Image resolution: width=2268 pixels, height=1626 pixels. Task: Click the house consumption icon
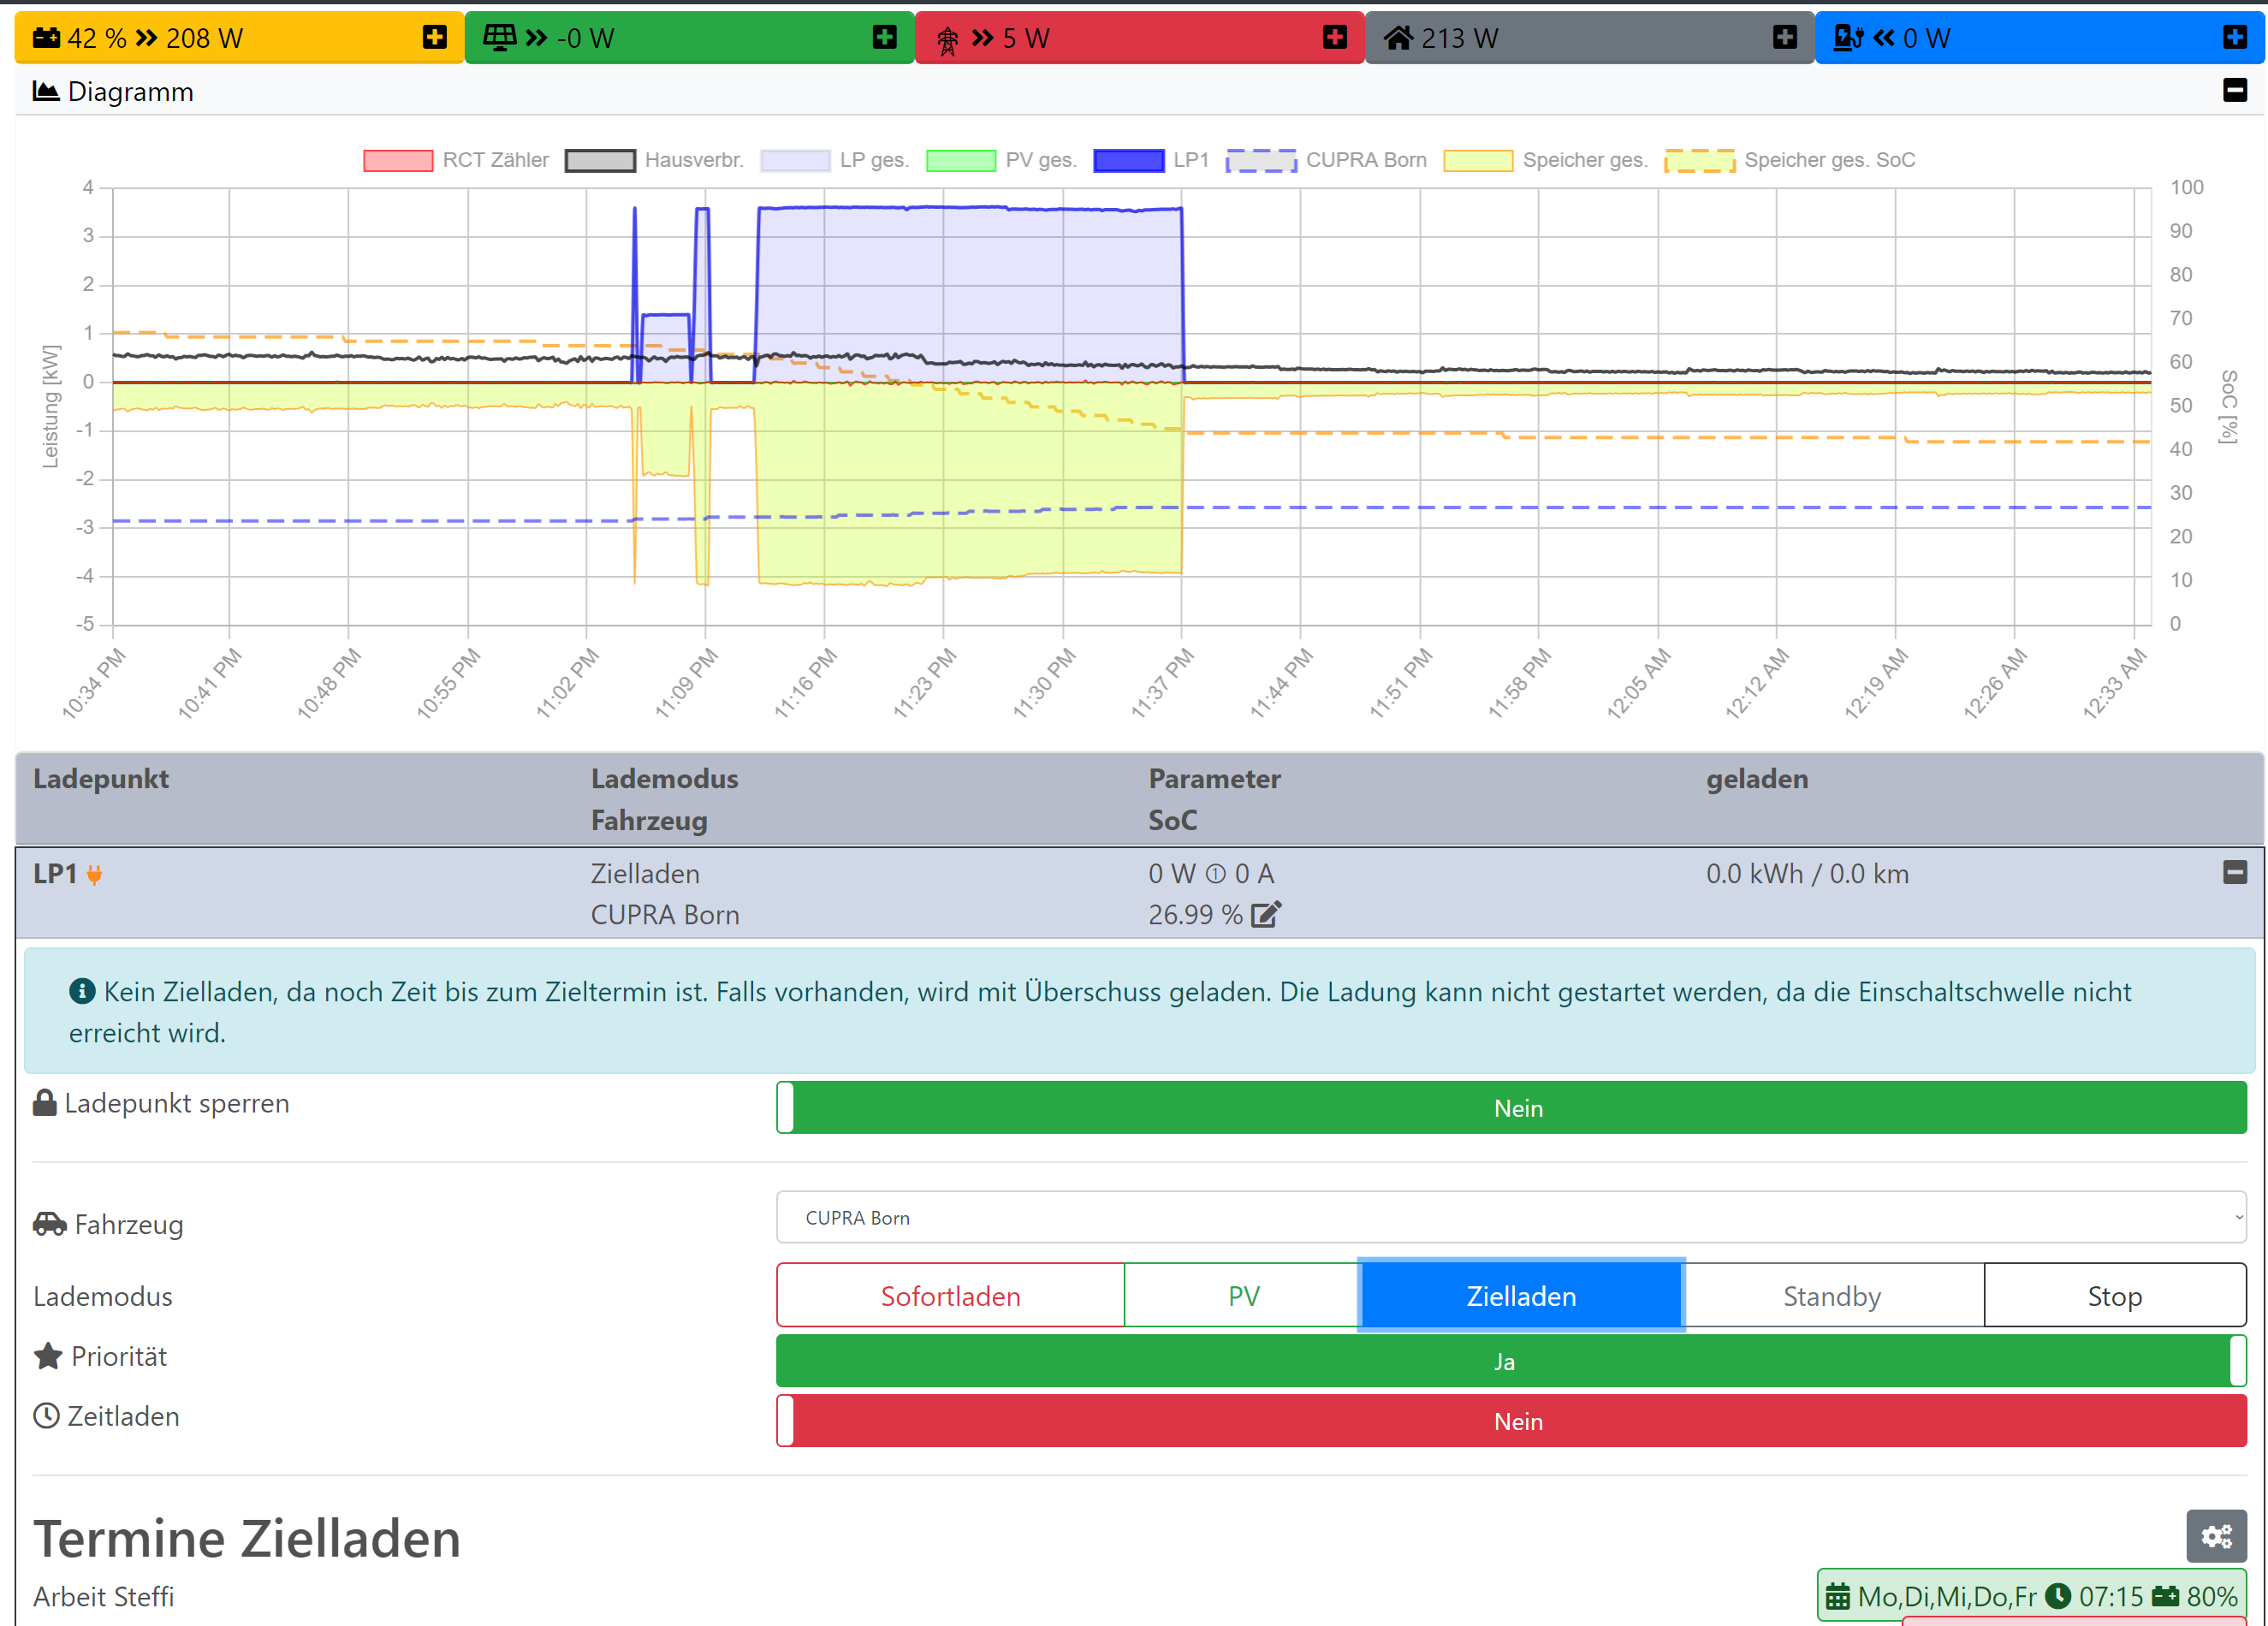pyautogui.click(x=1398, y=38)
